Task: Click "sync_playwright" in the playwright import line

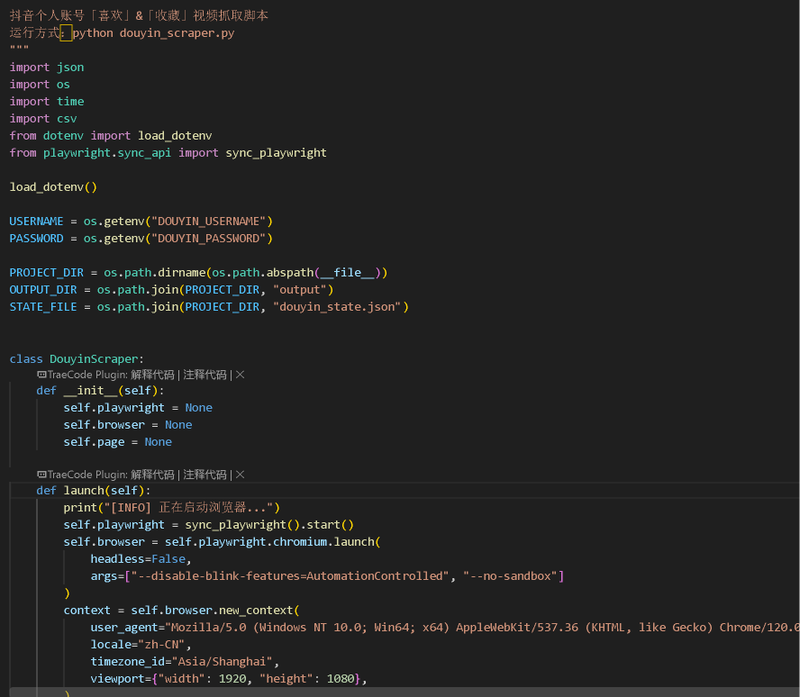Action: pos(276,153)
